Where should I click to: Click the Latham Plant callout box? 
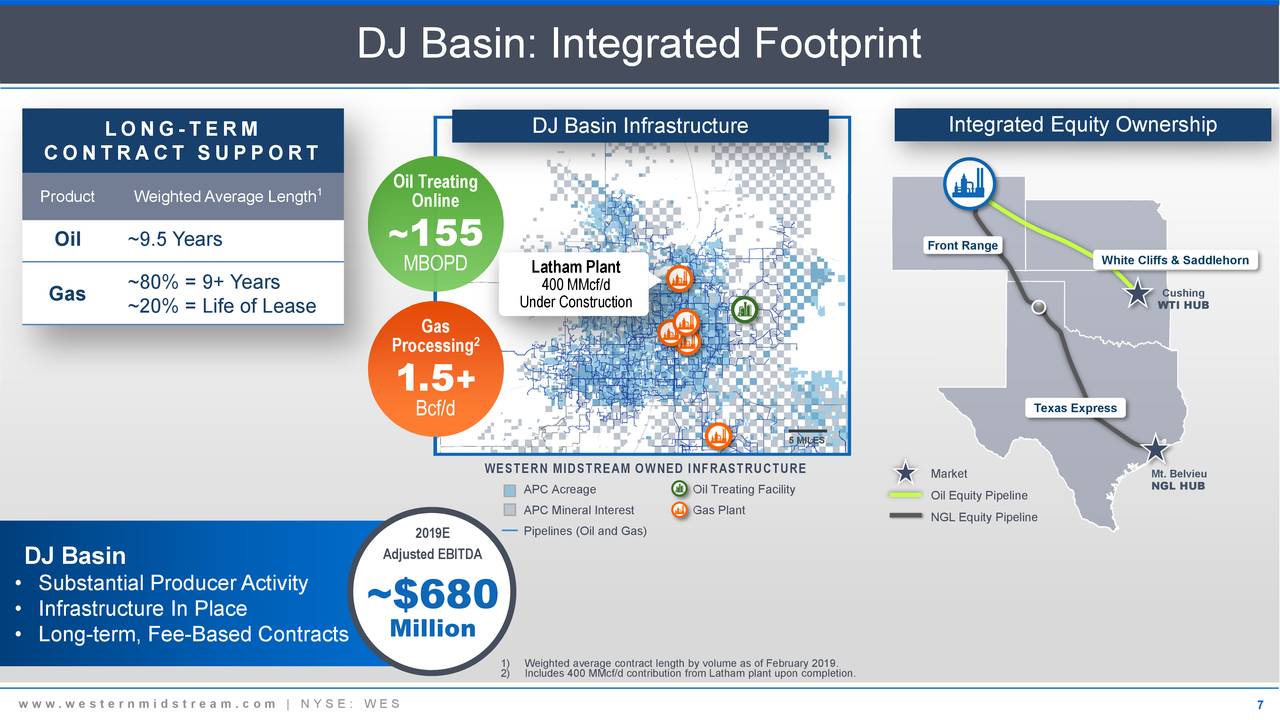point(575,284)
